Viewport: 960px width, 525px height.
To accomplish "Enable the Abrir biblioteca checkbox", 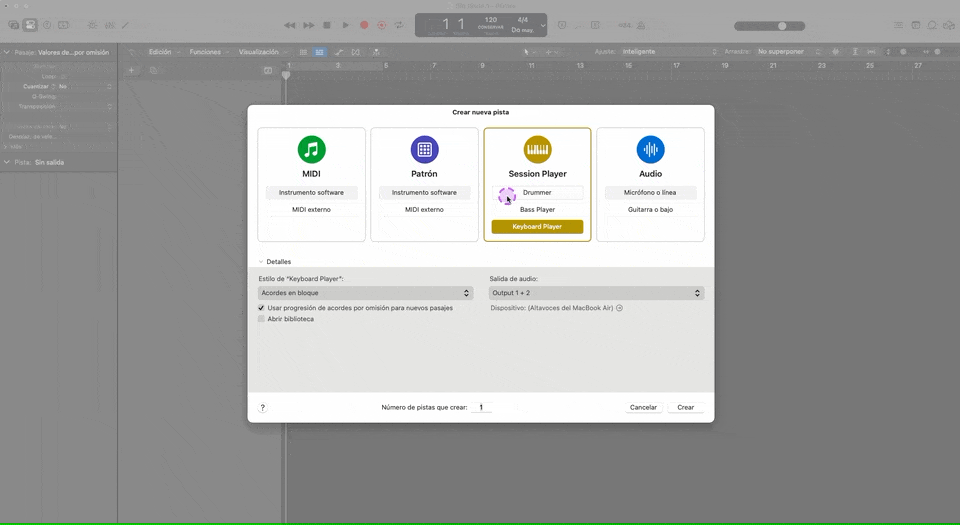I will point(261,319).
